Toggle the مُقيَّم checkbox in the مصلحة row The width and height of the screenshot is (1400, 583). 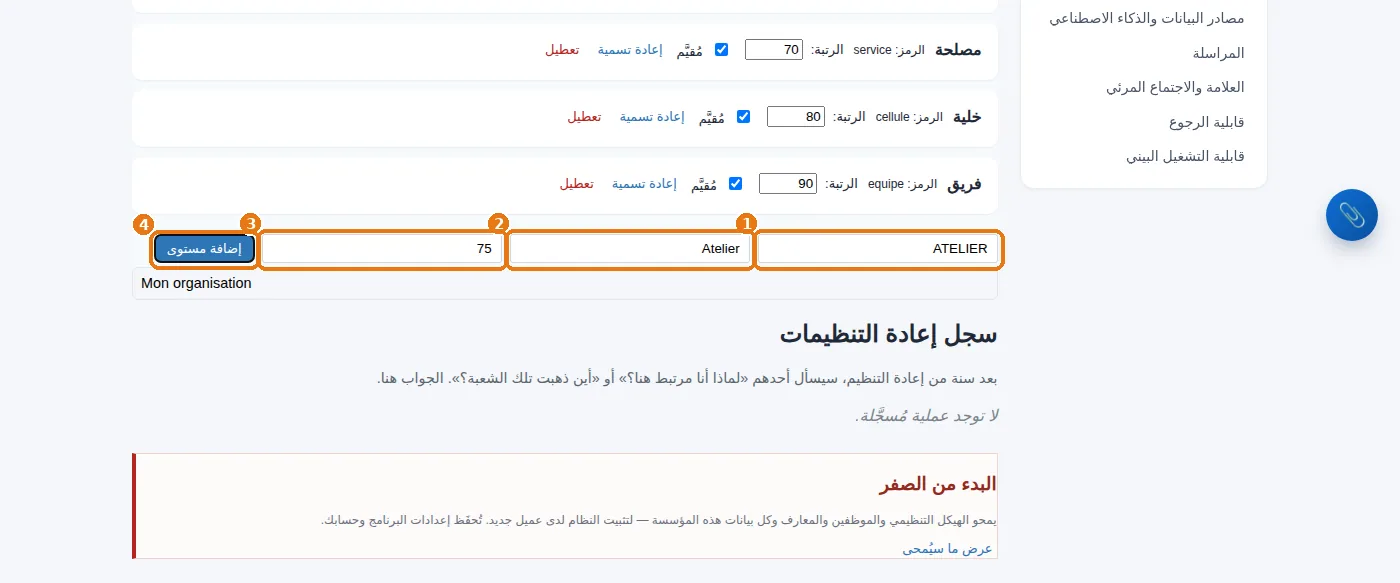point(721,49)
